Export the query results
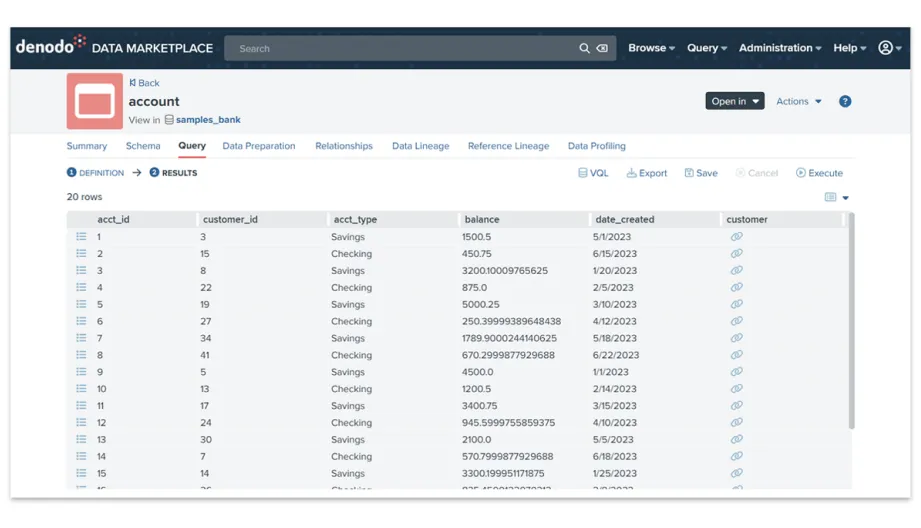This screenshot has width=921, height=528. point(647,173)
